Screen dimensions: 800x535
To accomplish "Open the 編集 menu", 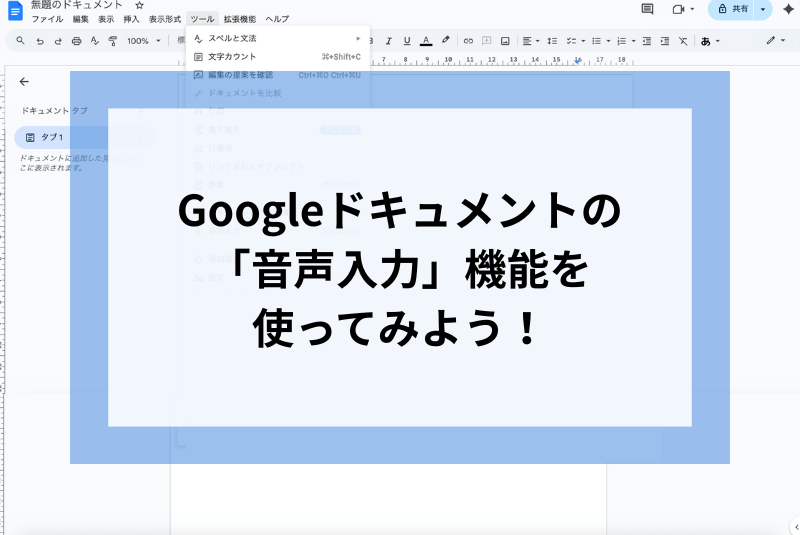I will pos(81,19).
